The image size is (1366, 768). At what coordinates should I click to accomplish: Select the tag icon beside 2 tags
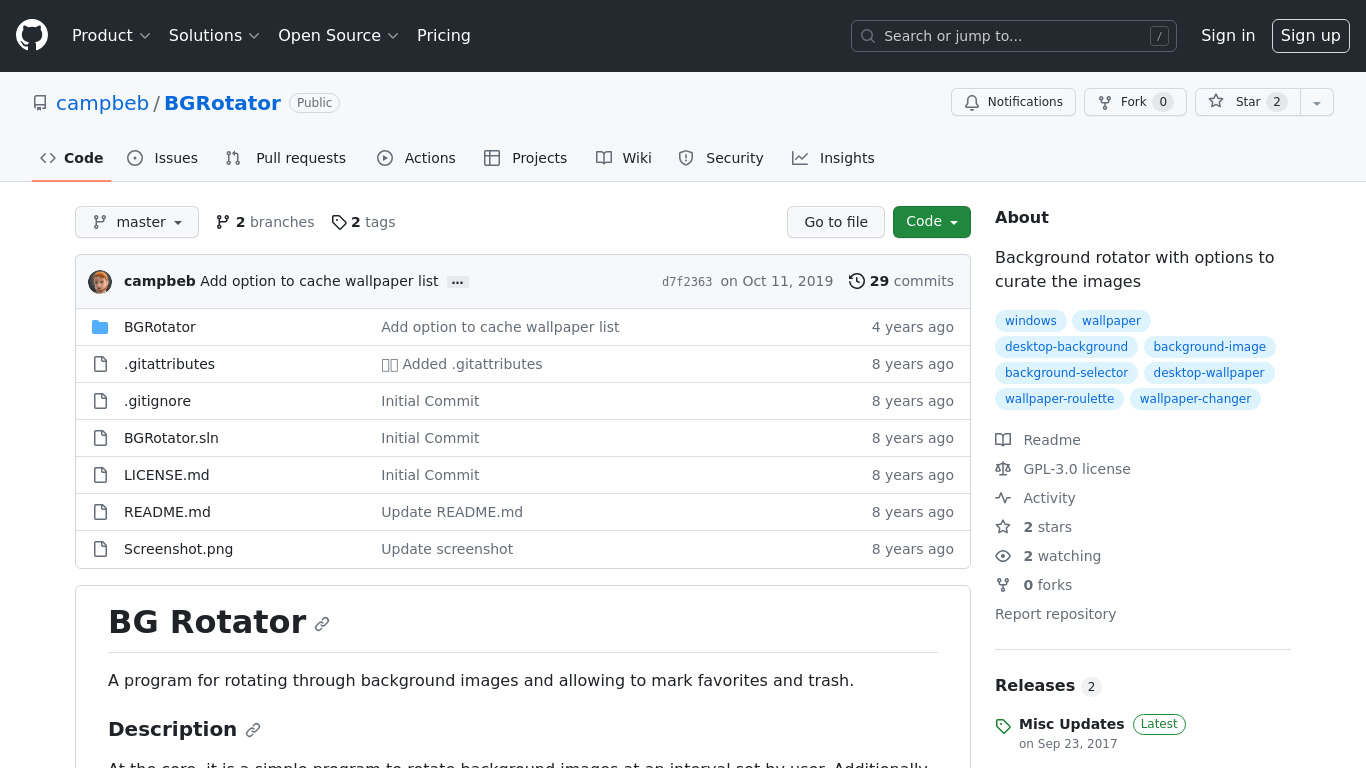point(339,222)
